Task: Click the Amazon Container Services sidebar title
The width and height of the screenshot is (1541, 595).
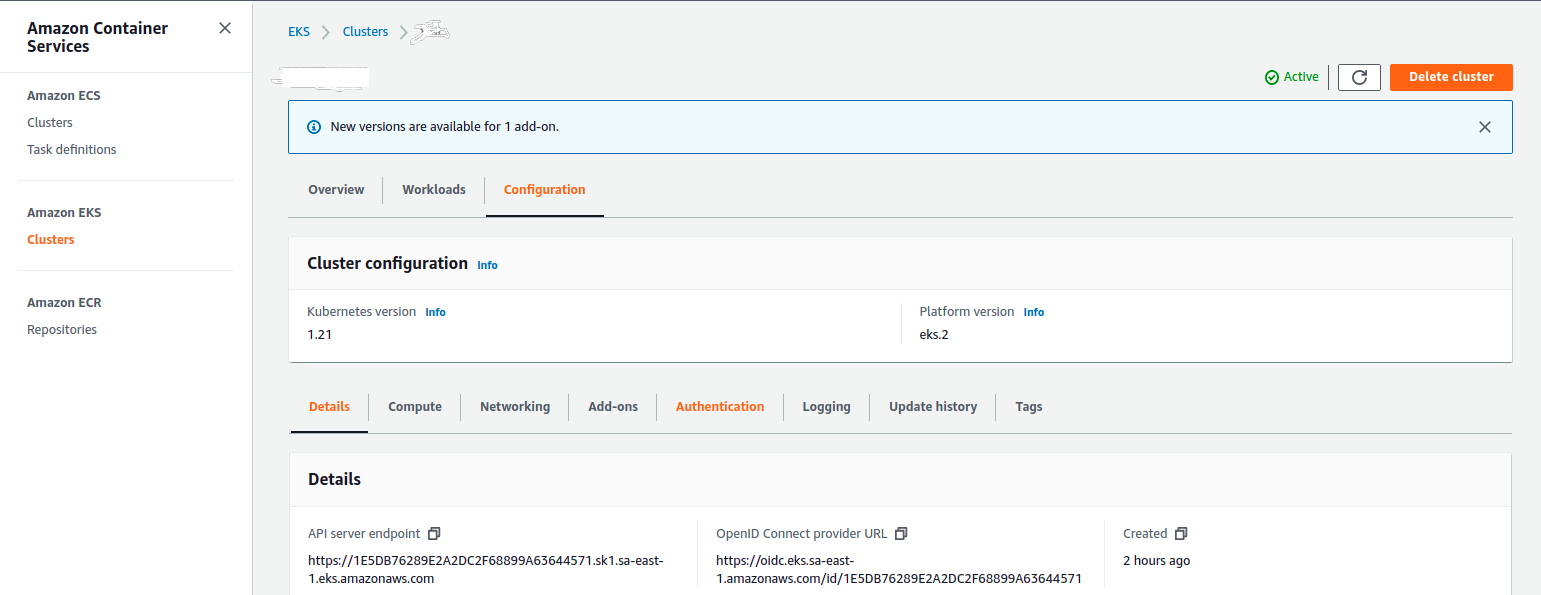Action: coord(98,37)
